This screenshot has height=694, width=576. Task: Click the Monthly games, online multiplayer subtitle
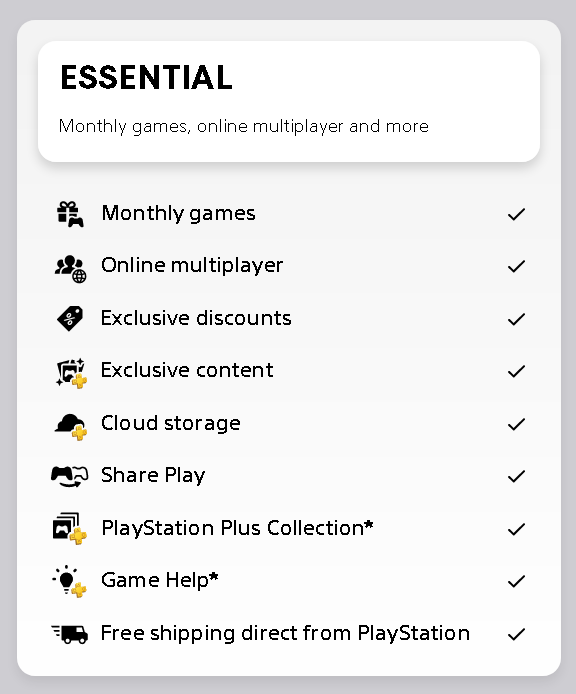244,127
